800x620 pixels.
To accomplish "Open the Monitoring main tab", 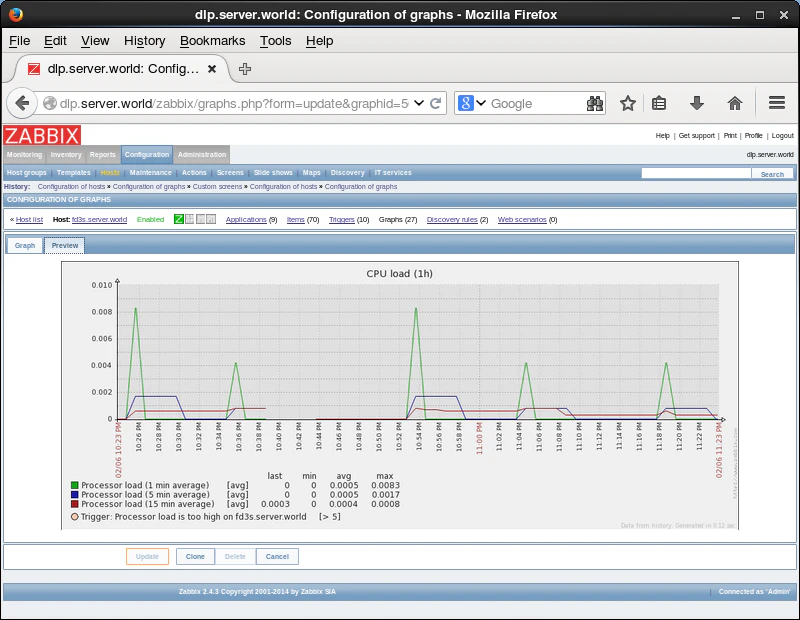I will click(x=24, y=155).
